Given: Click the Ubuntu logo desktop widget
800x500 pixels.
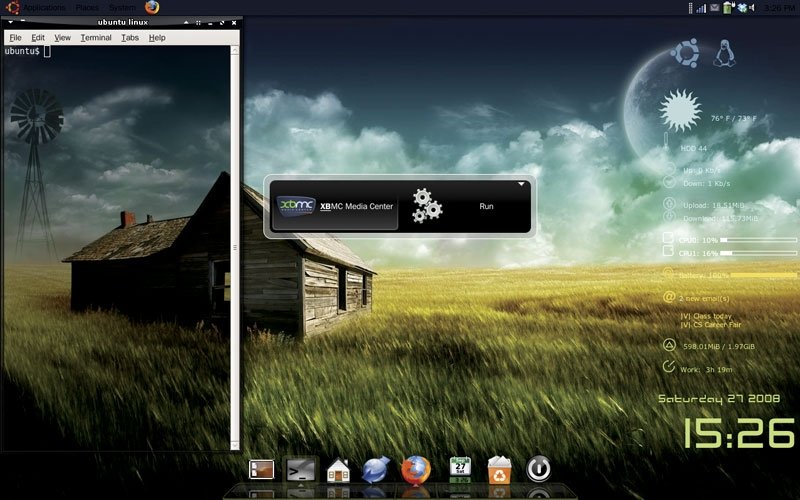Looking at the screenshot, I should (x=685, y=53).
